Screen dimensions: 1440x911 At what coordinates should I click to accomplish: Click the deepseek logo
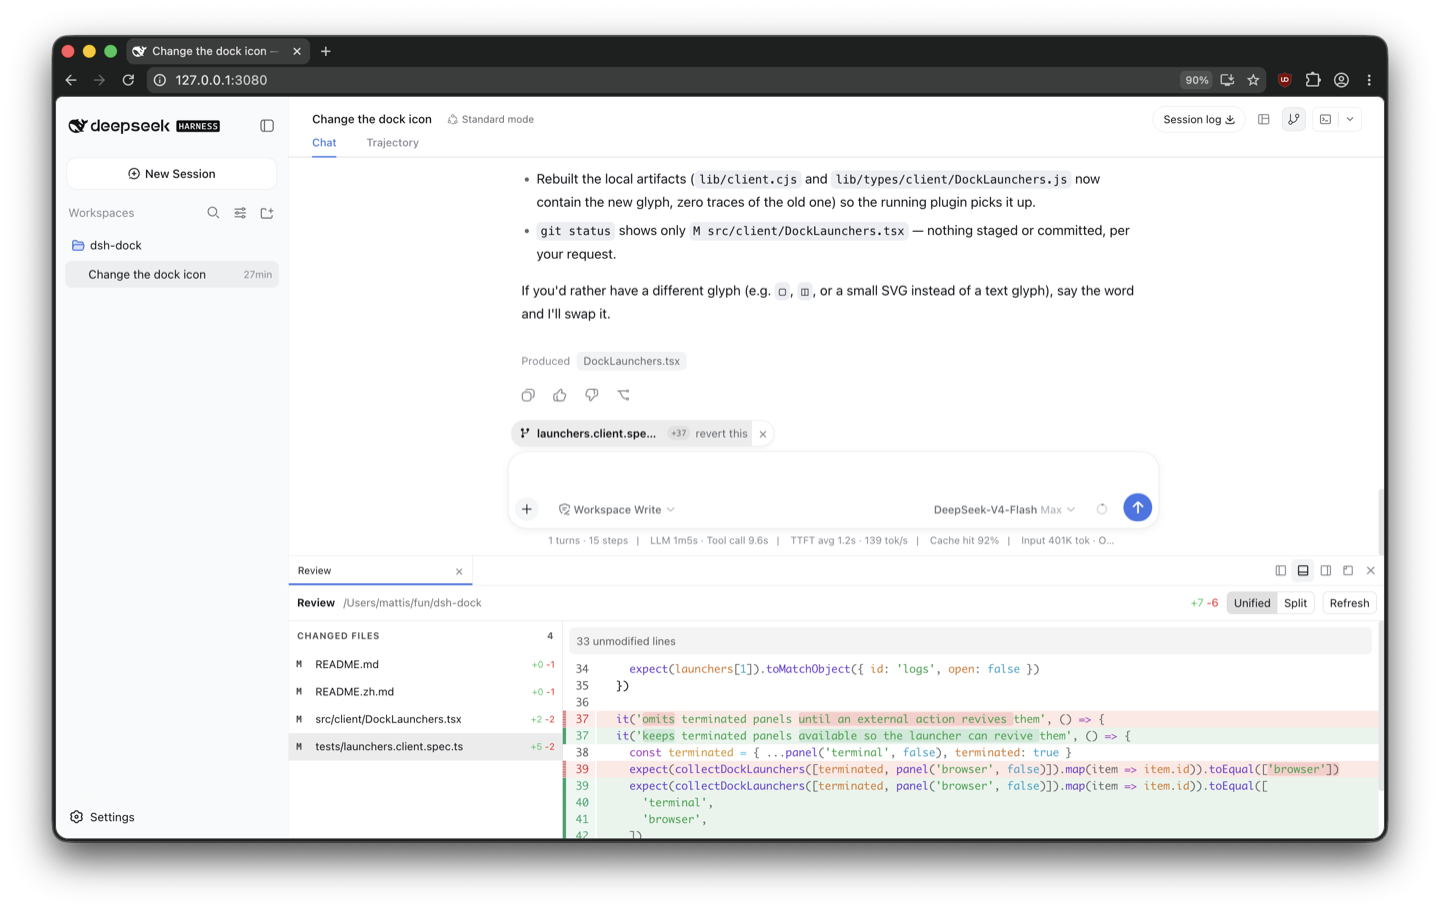click(144, 126)
